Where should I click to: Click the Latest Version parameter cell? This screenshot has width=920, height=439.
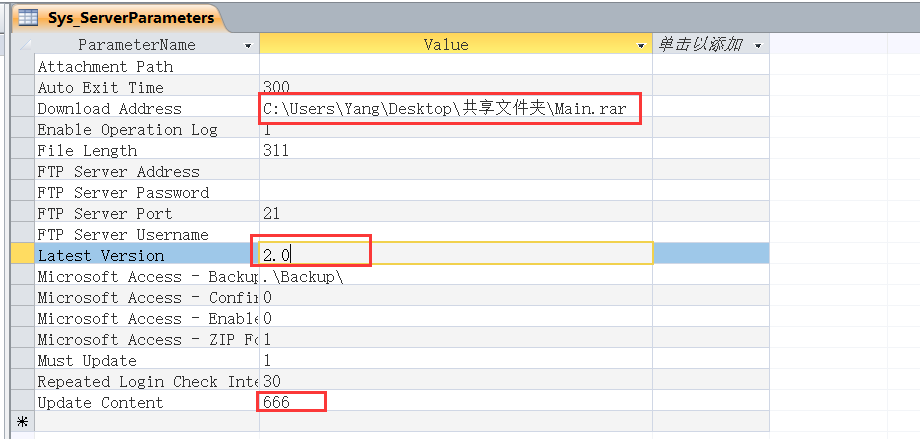(x=147, y=255)
